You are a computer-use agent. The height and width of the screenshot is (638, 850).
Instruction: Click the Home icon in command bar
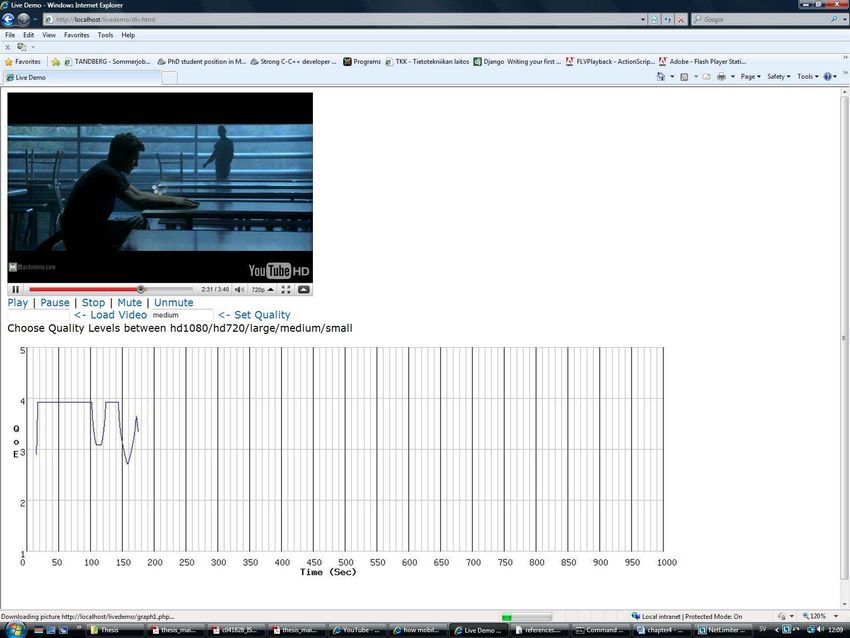pyautogui.click(x=660, y=77)
